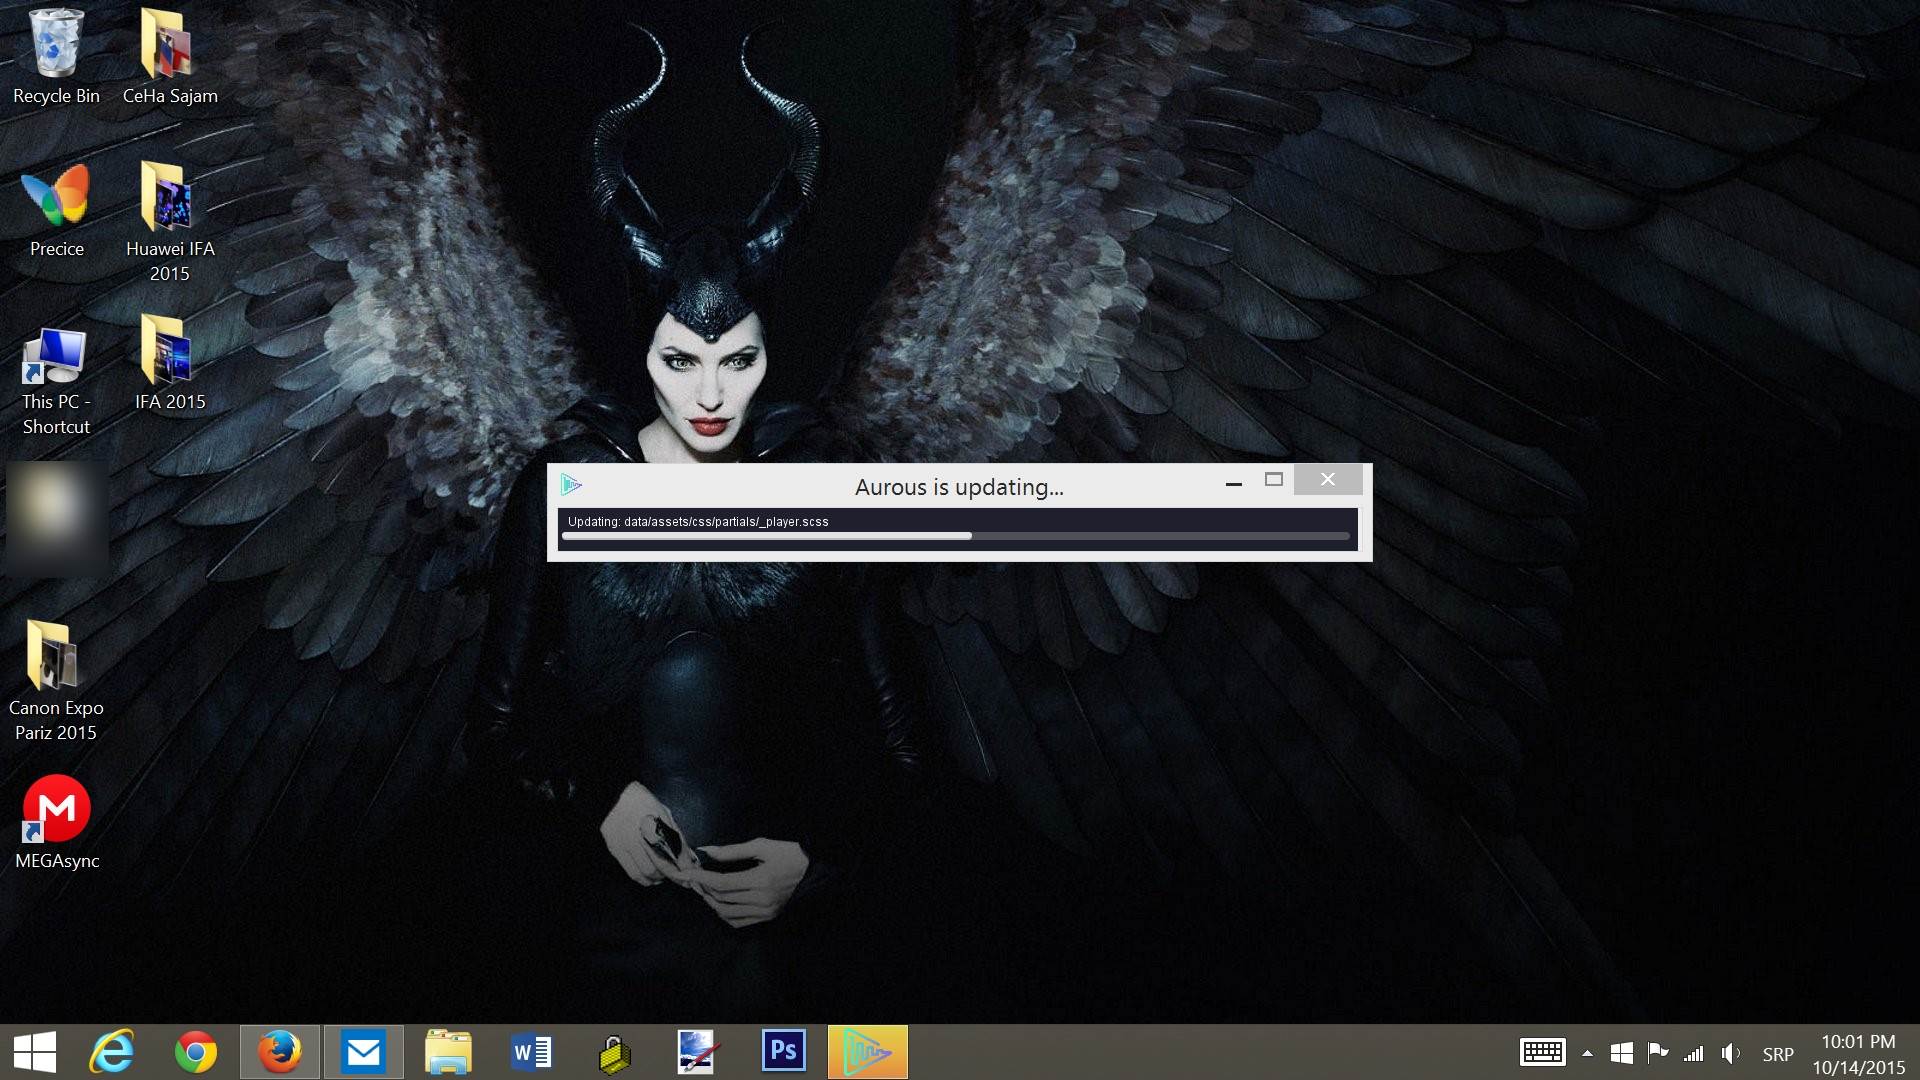This screenshot has width=1920, height=1080.
Task: Open Firefox from the taskbar
Action: pos(279,1052)
